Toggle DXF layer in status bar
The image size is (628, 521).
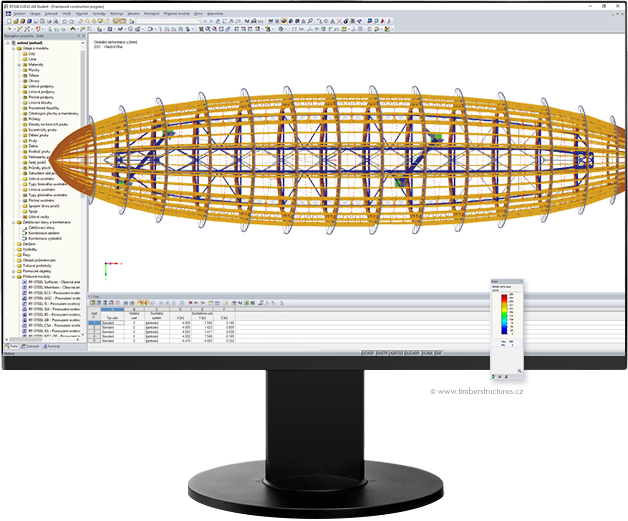[x=439, y=353]
